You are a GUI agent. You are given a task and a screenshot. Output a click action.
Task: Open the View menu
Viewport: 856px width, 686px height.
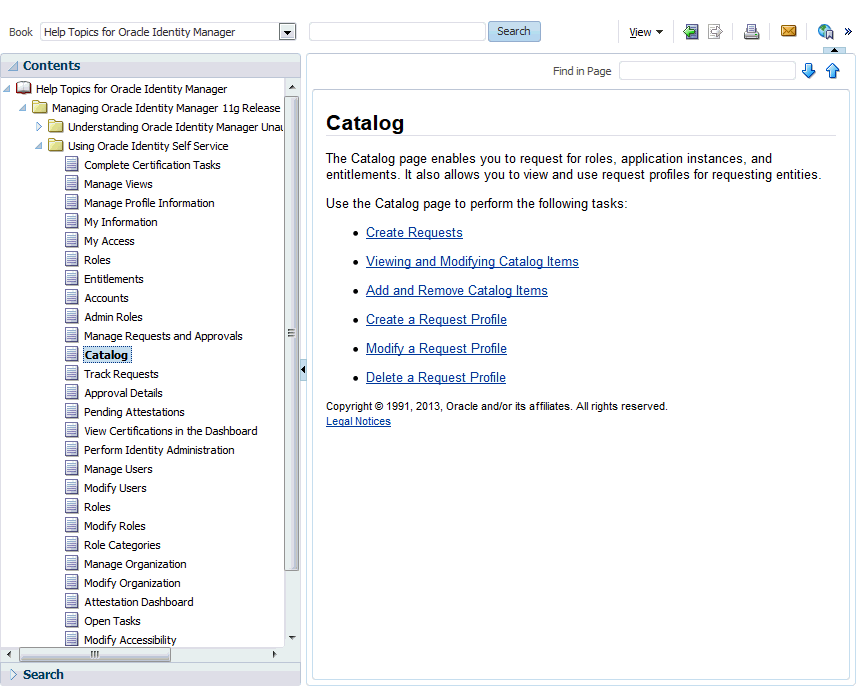pos(645,32)
